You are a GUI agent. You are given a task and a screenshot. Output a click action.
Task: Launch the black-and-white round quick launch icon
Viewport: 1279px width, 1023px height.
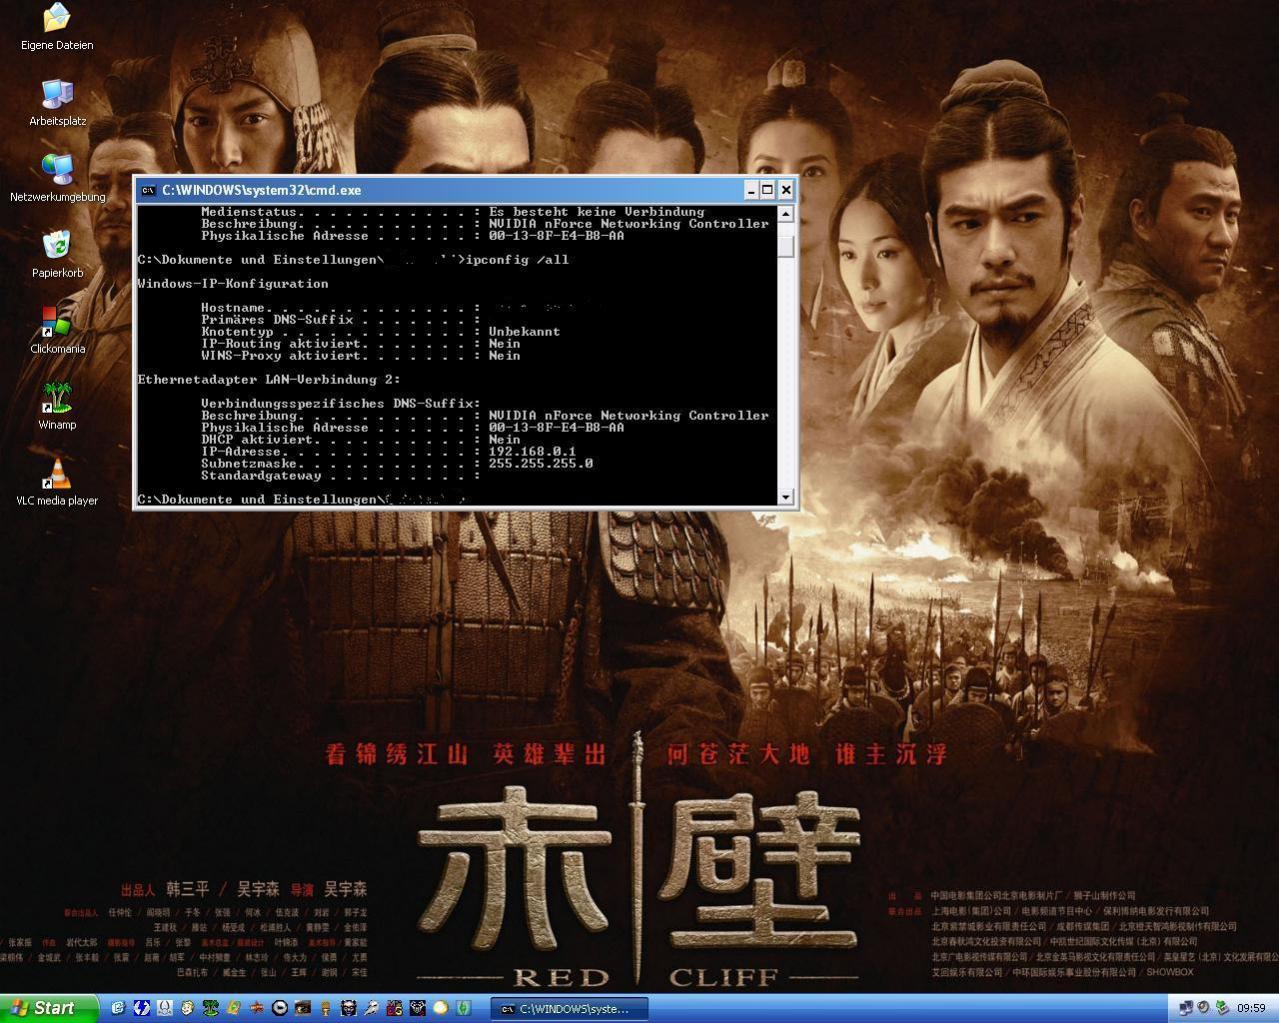[x=280, y=1008]
